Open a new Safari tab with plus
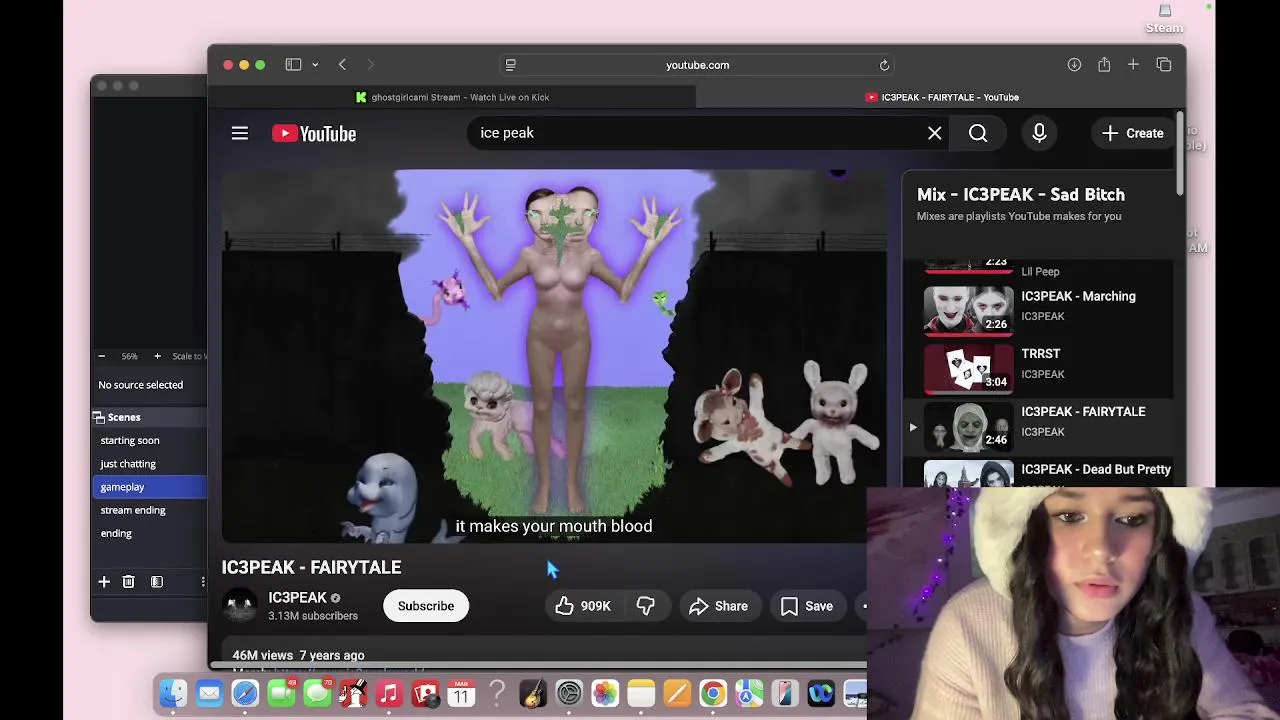The width and height of the screenshot is (1280, 720). pyautogui.click(x=1133, y=65)
